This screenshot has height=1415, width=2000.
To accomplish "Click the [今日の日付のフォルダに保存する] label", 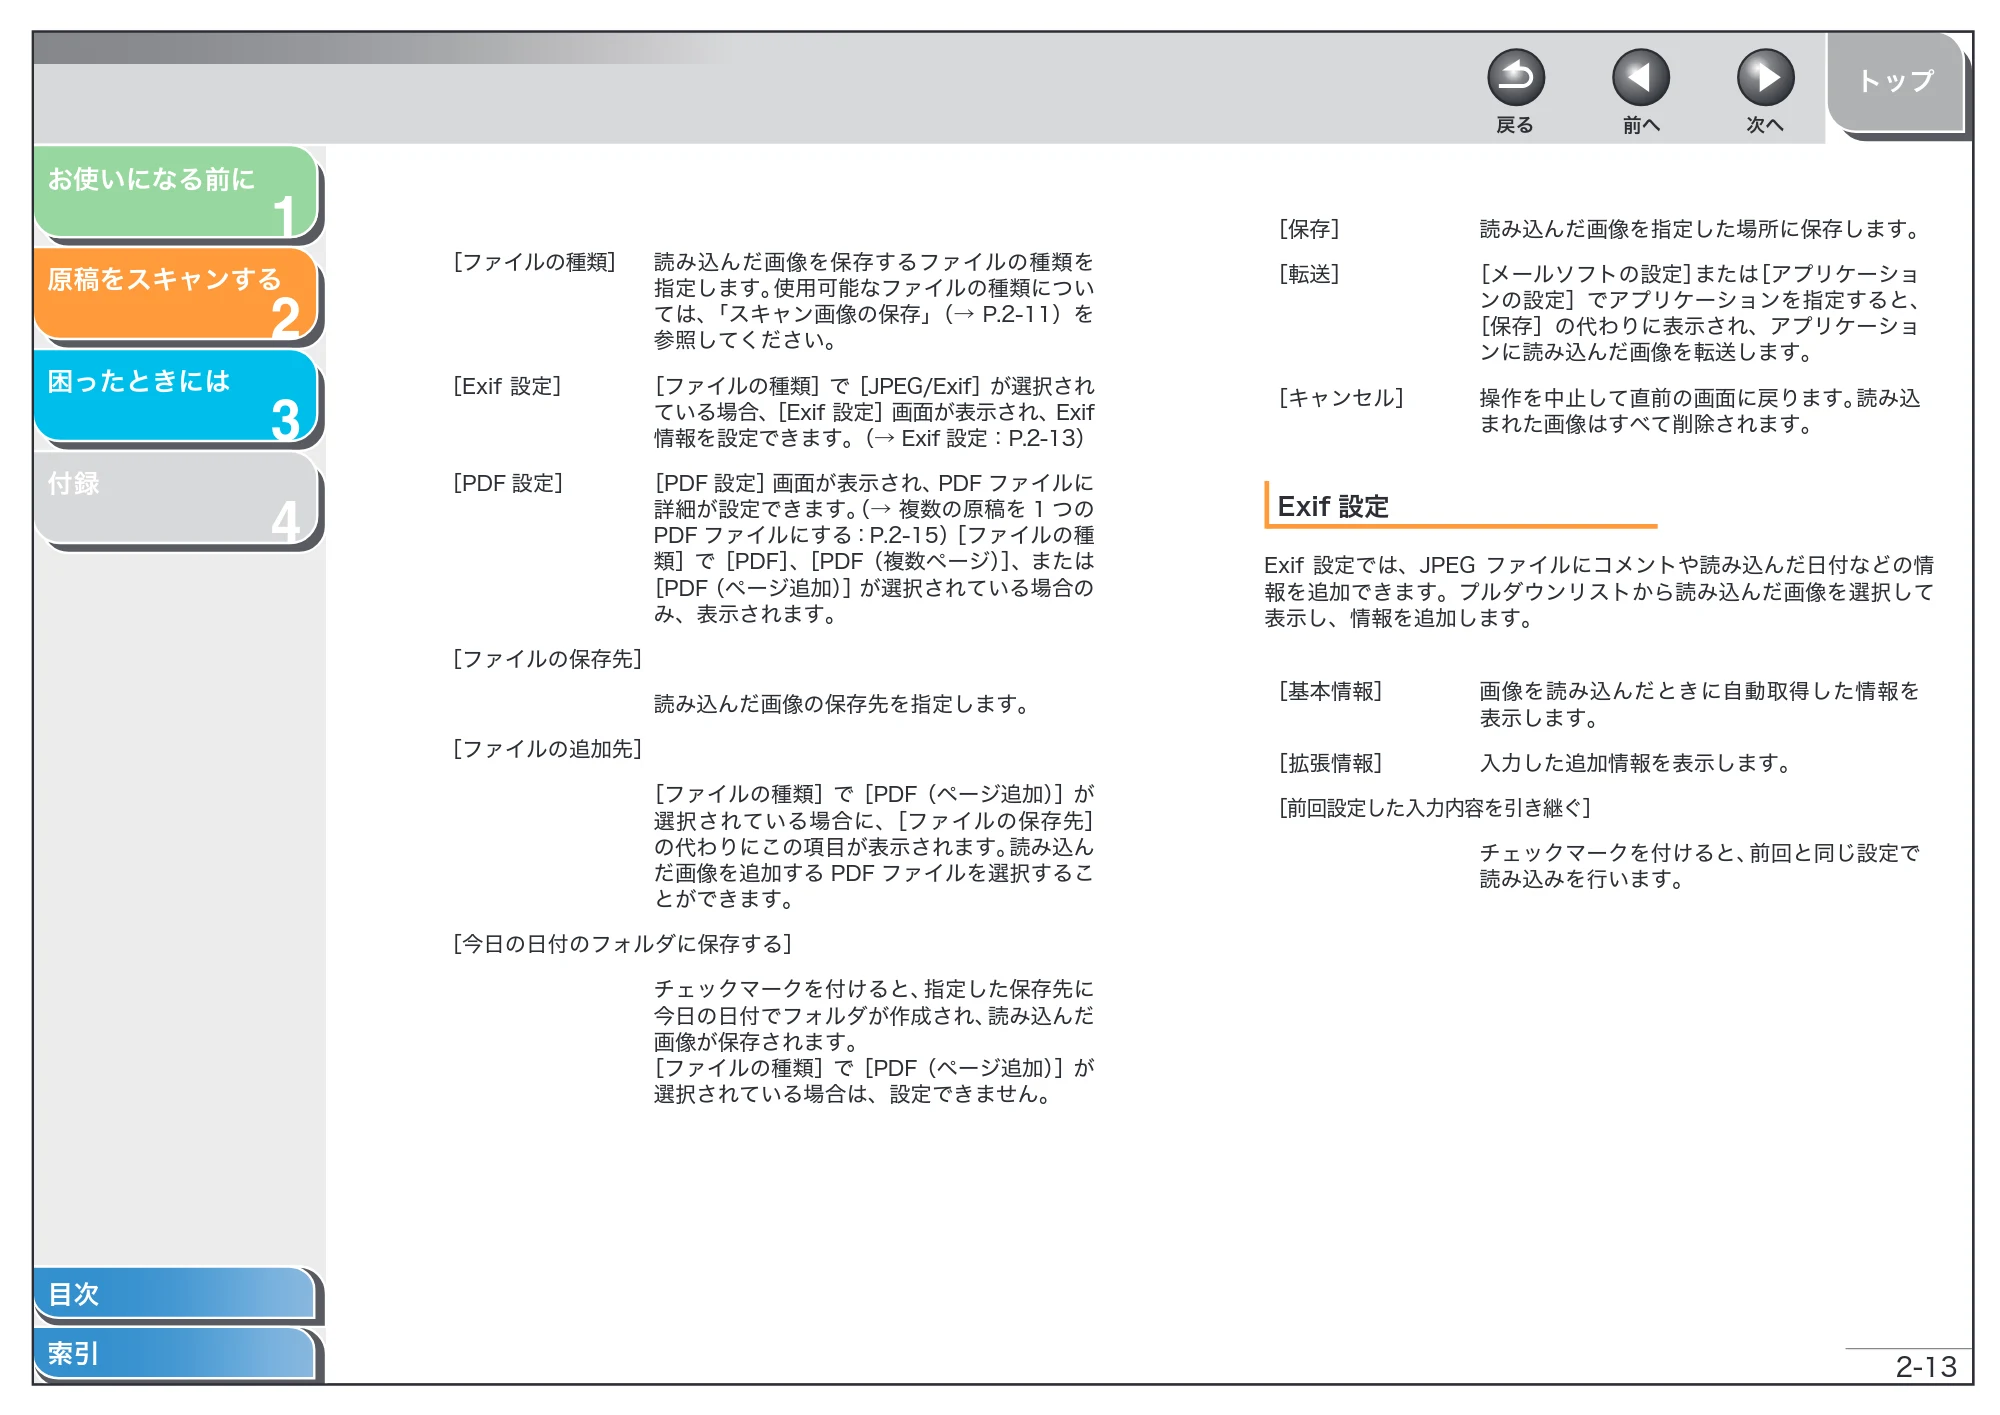I will click(622, 944).
